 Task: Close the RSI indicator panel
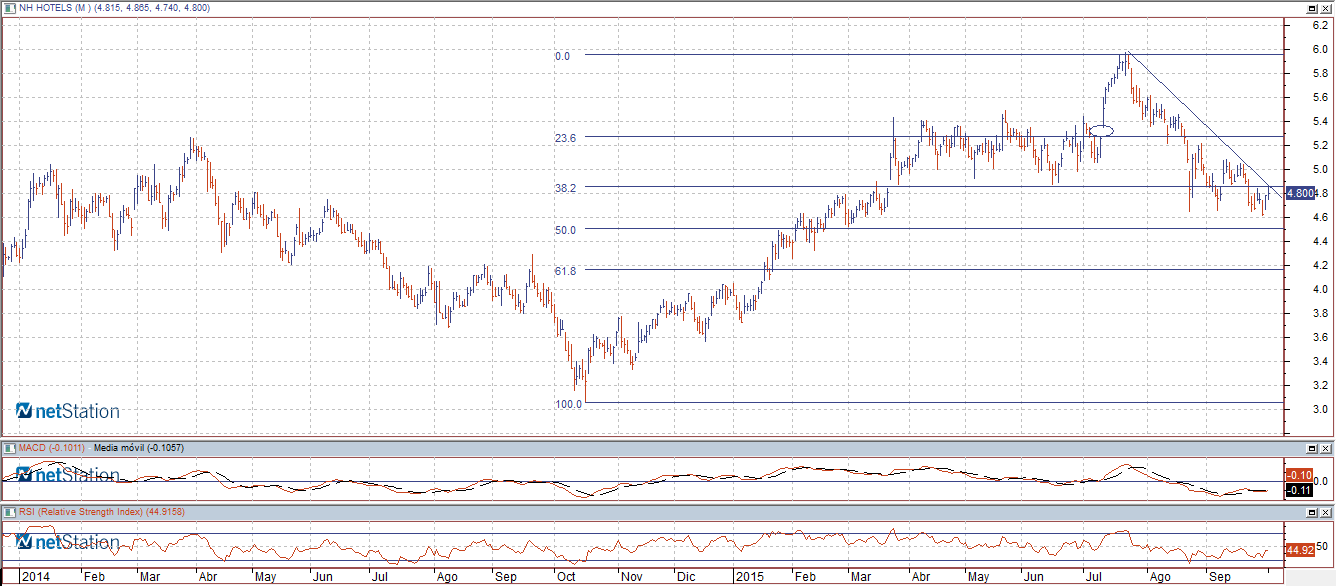[1326, 512]
